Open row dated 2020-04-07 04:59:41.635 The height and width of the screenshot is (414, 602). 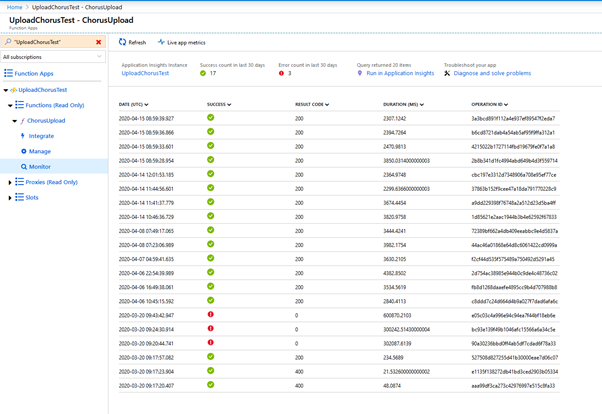tap(339, 259)
